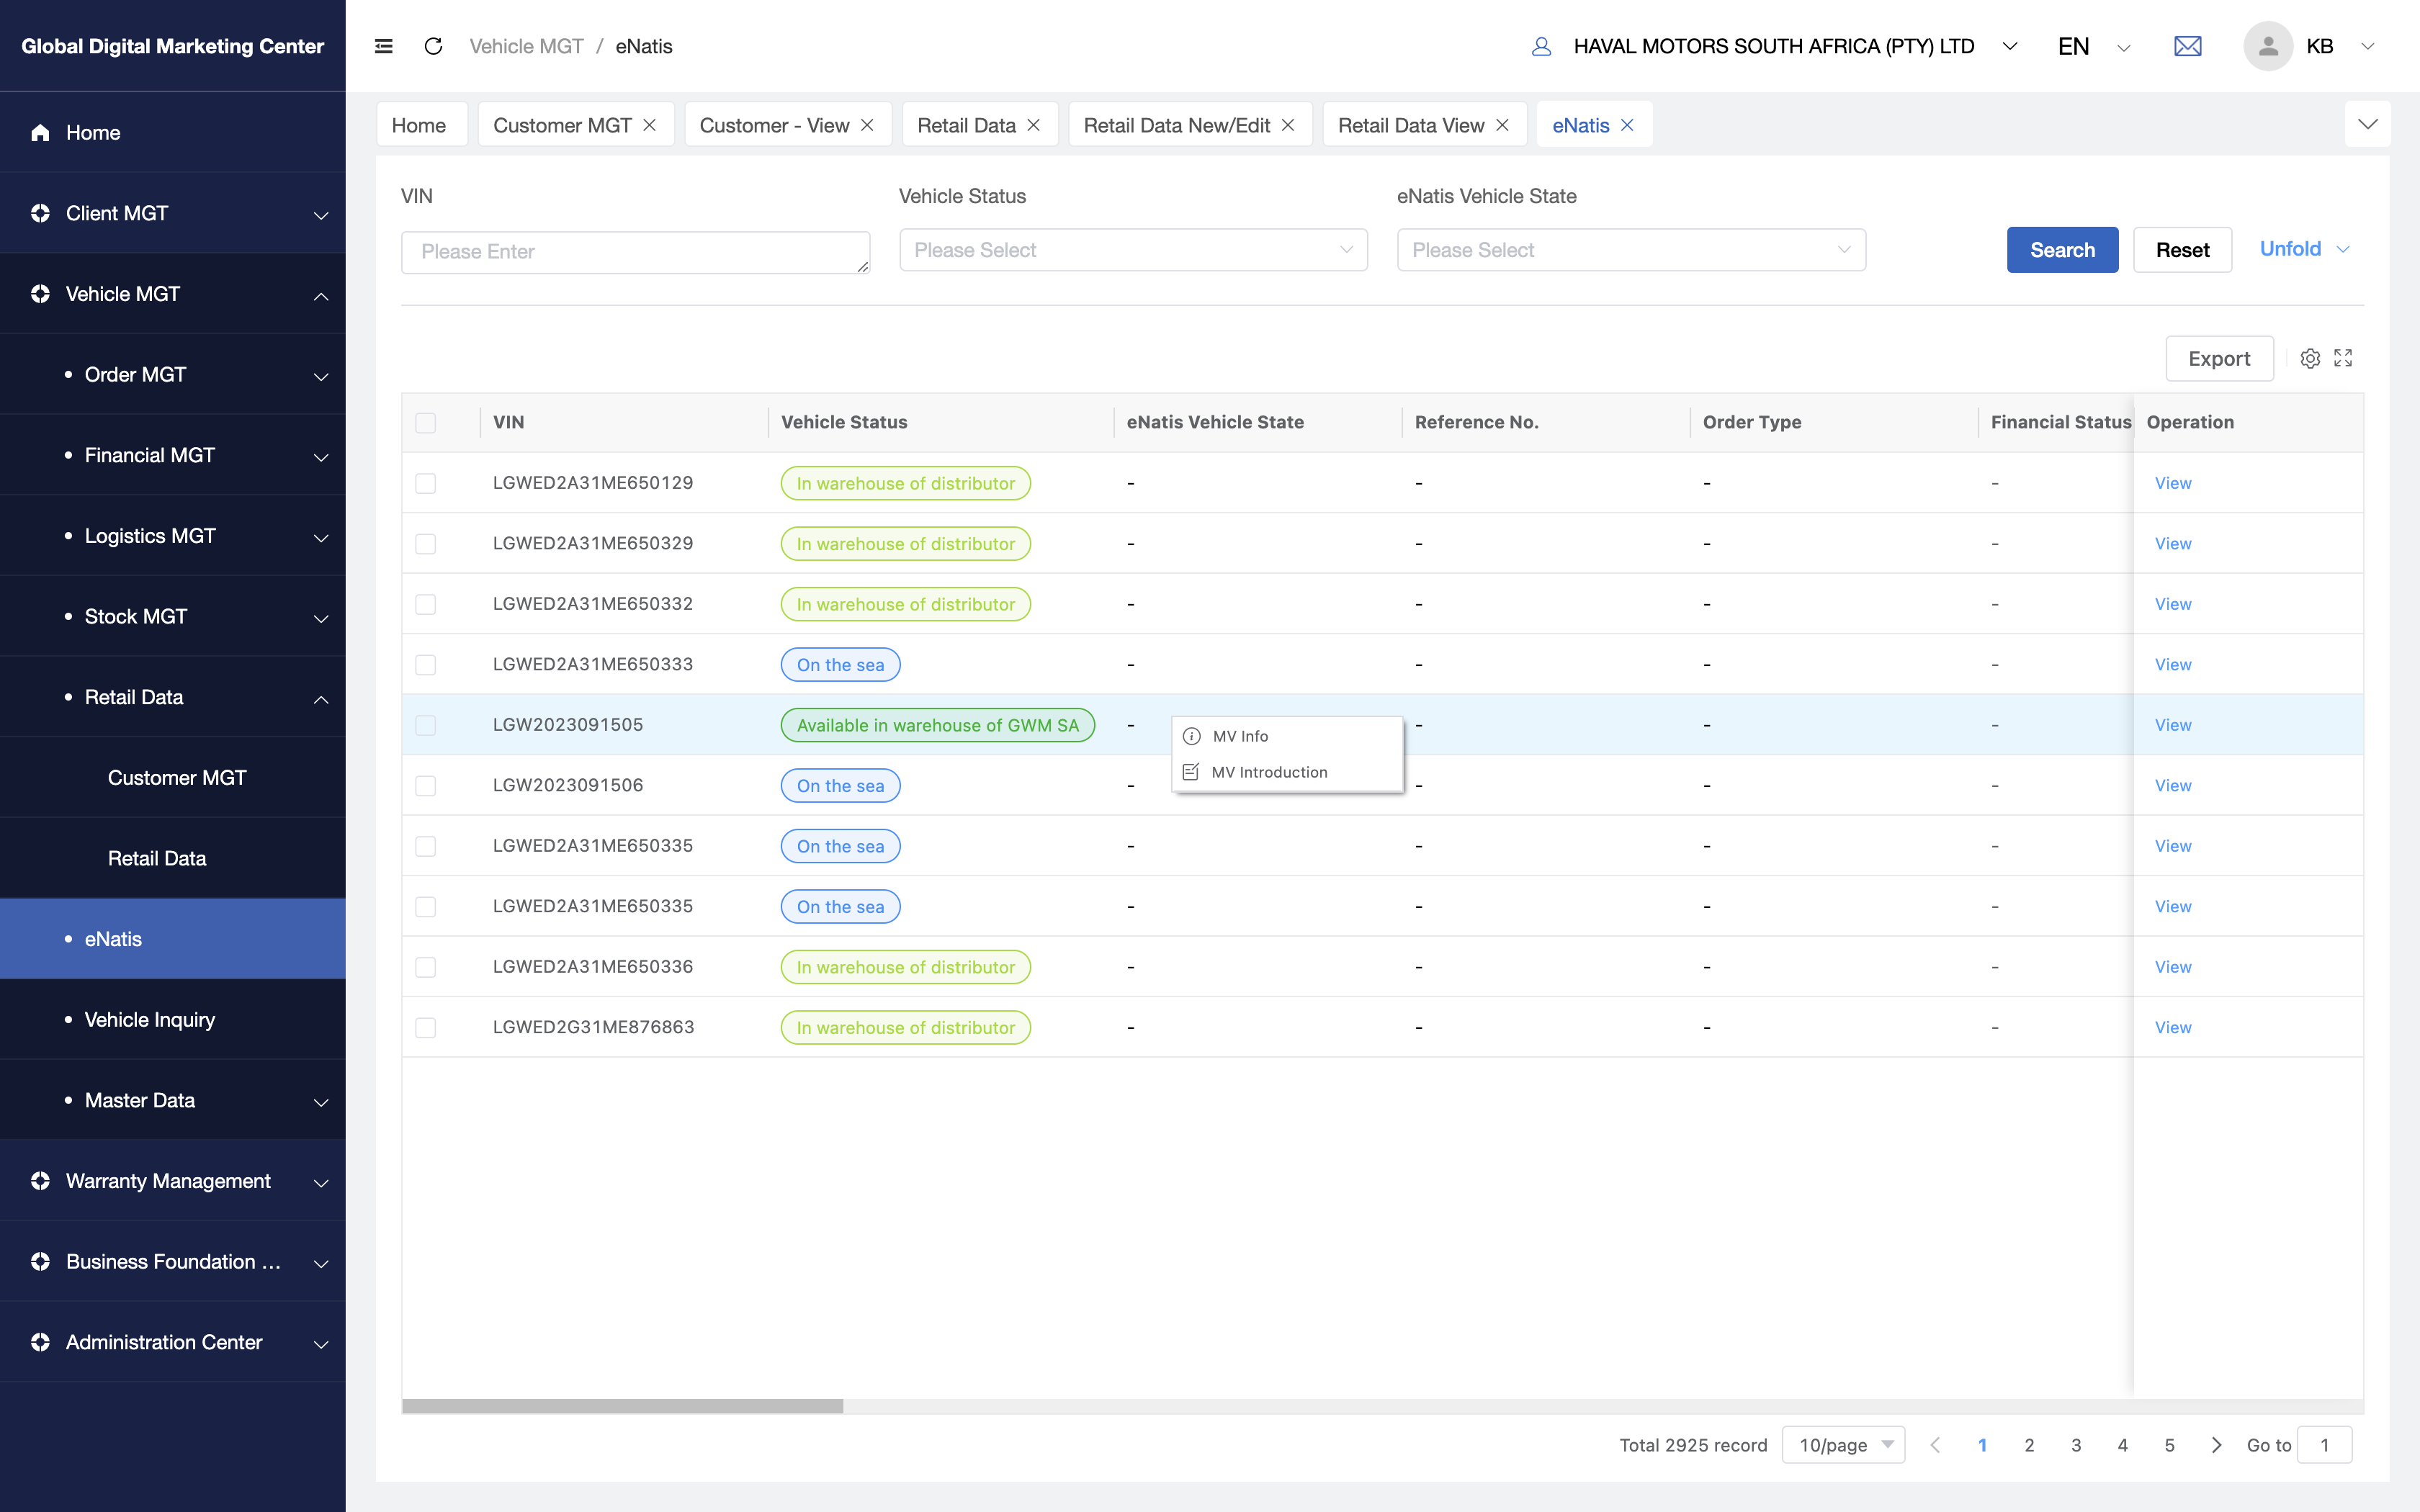
Task: Close the Customer - View tab
Action: coord(867,125)
